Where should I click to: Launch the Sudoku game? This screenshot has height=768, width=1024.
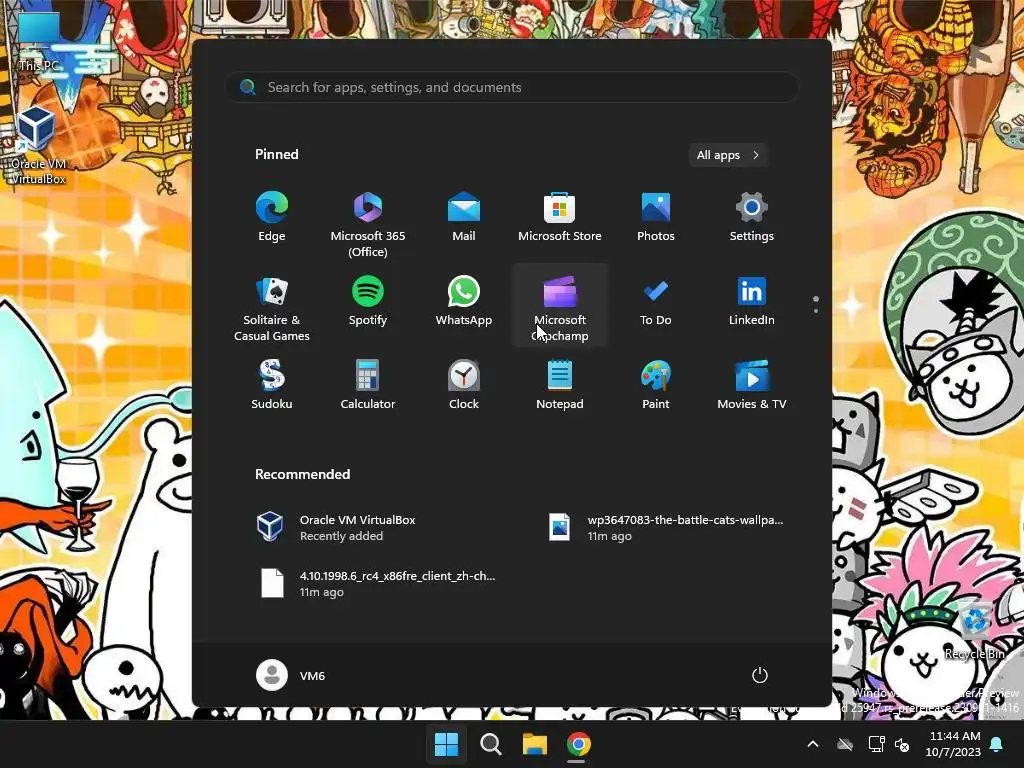point(272,385)
